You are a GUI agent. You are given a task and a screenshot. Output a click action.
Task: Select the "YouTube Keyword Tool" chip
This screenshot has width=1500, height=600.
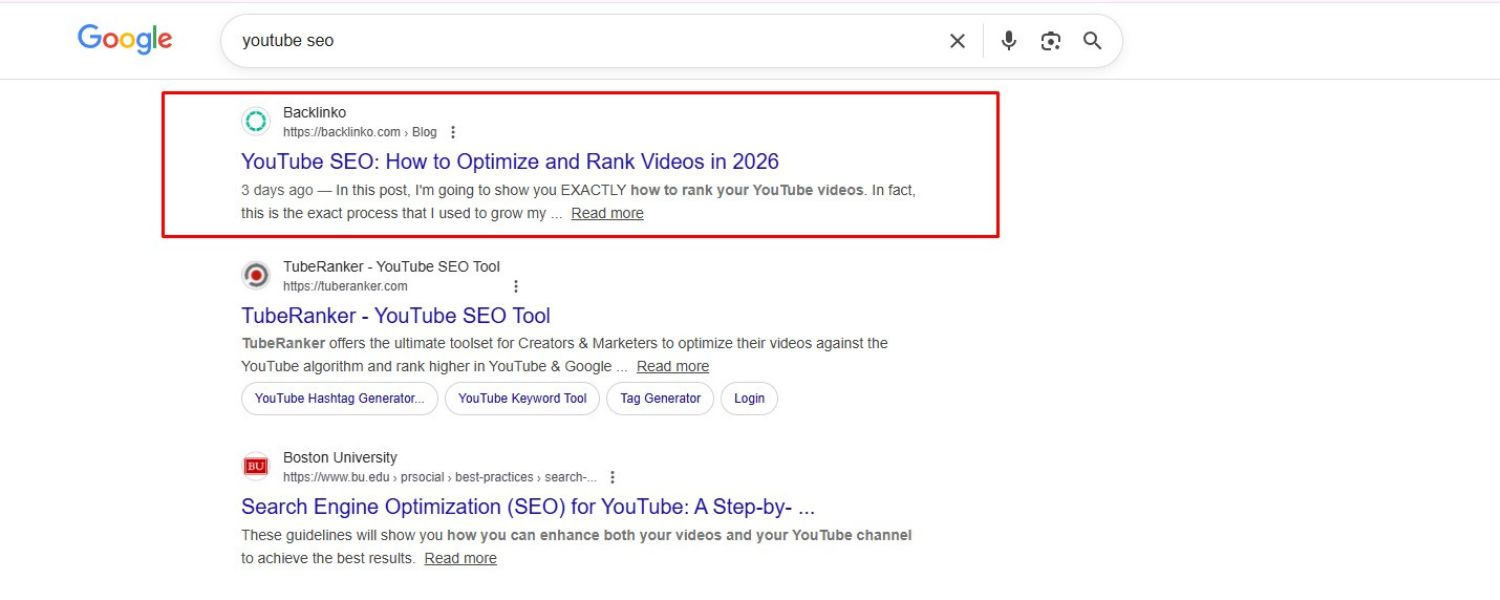tap(522, 398)
